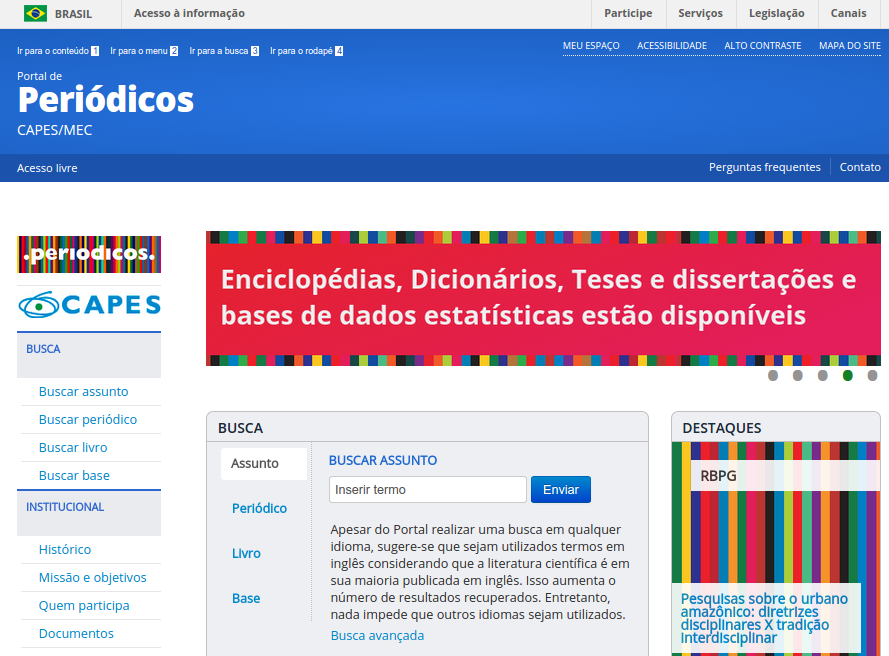
Task: Open Documentos link in sidebar
Action: [x=76, y=634]
